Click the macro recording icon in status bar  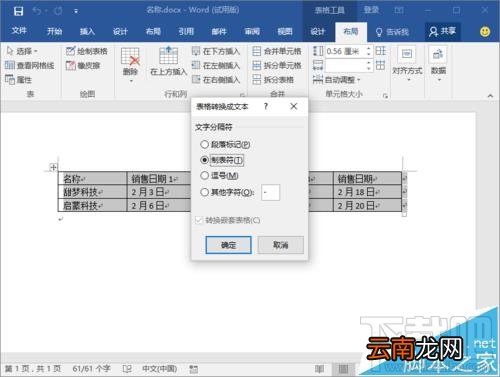[x=194, y=369]
